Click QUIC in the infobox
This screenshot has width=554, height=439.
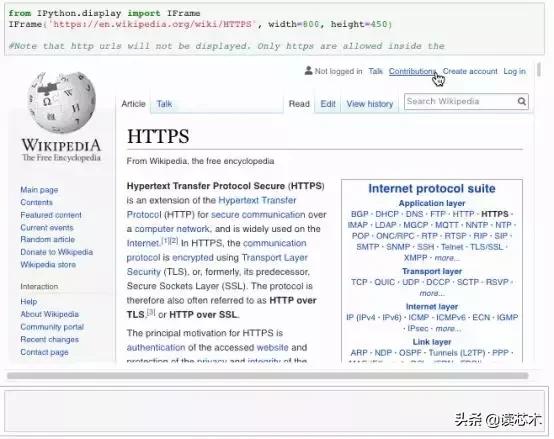click(384, 282)
